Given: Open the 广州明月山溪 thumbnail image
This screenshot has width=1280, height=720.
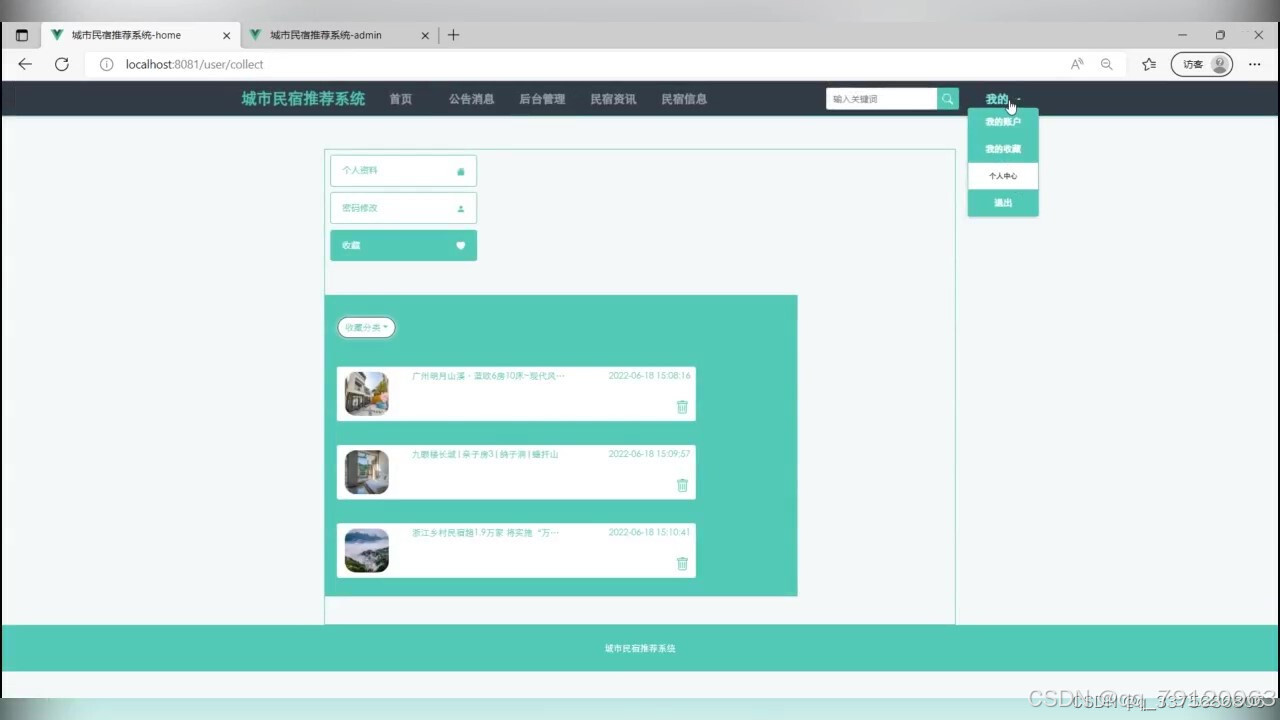Looking at the screenshot, I should (367, 394).
